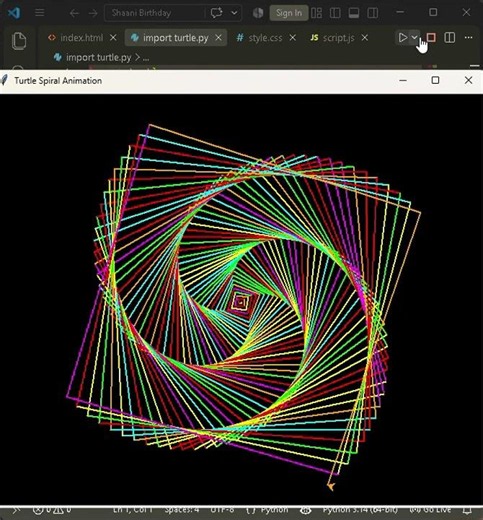This screenshot has height=520, width=483.
Task: Click the breadcrumb ellipsis item
Action: [146, 58]
